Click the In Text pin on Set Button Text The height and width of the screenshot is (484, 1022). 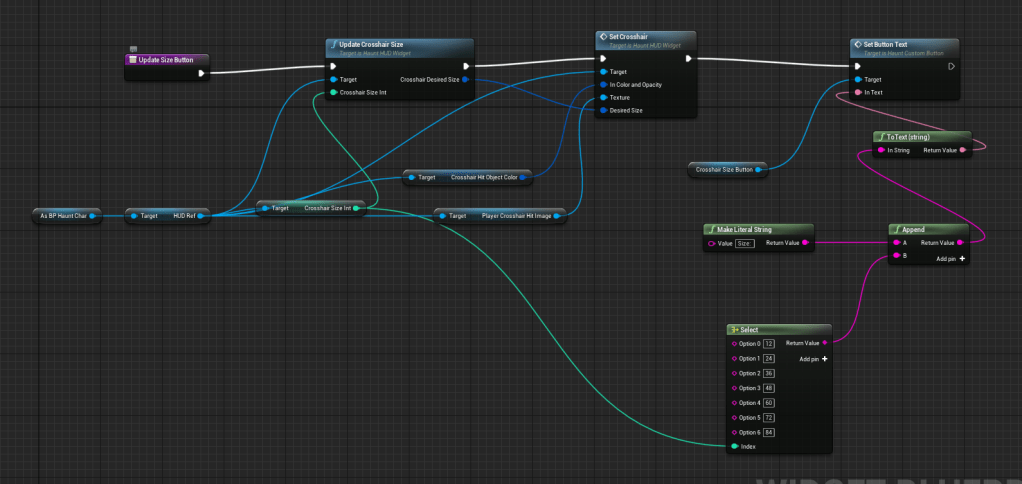click(858, 92)
